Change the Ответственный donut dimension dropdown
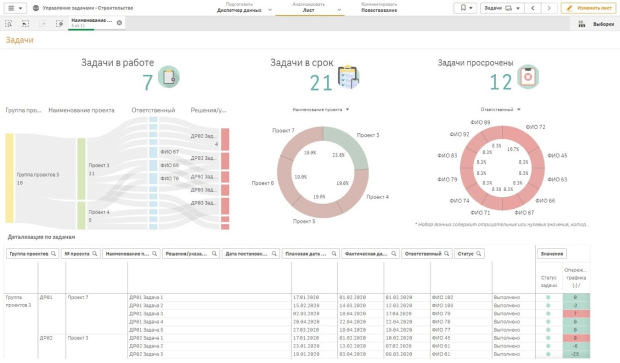Image resolution: width=620 pixels, height=363 pixels. pos(500,110)
